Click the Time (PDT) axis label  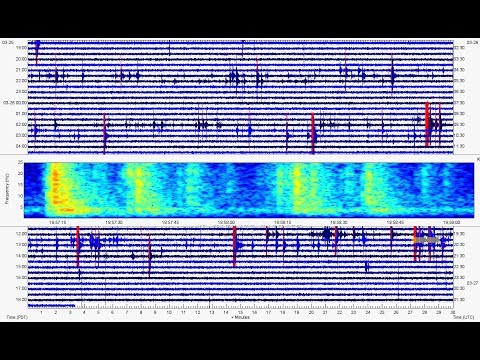point(17,317)
